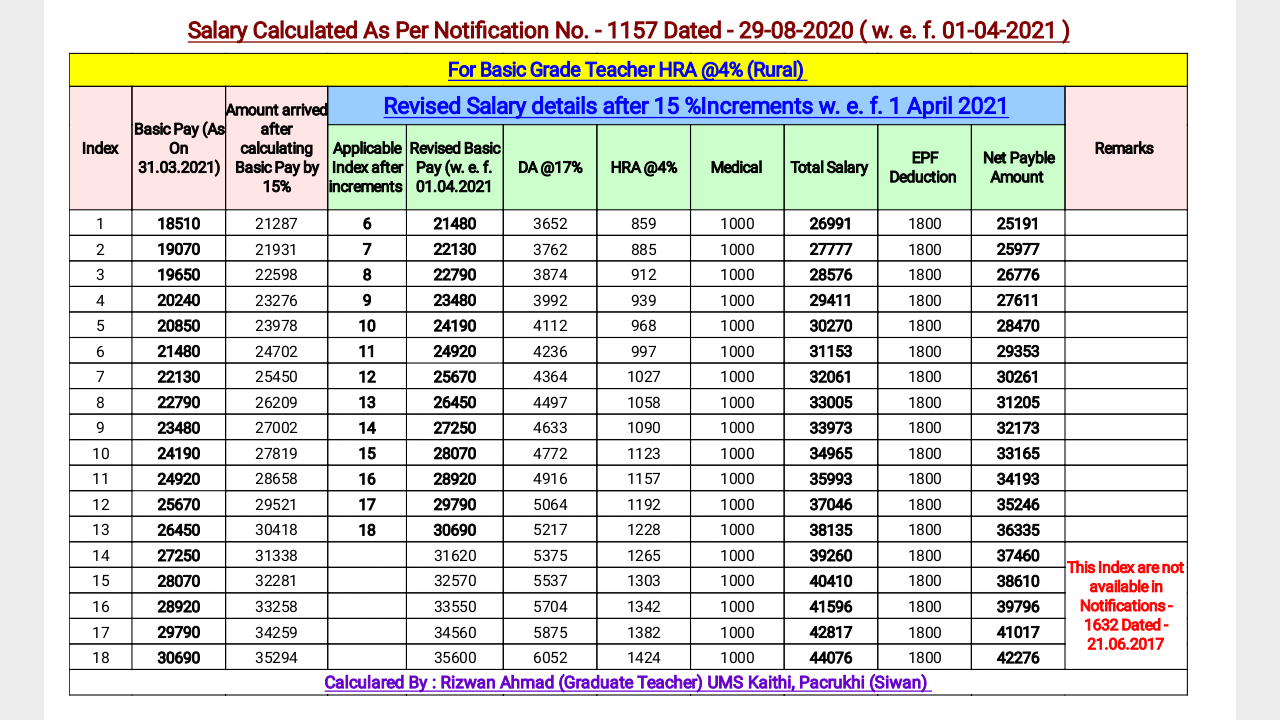Image resolution: width=1280 pixels, height=720 pixels.
Task: Click the net payable cell '32173'
Action: [1018, 428]
